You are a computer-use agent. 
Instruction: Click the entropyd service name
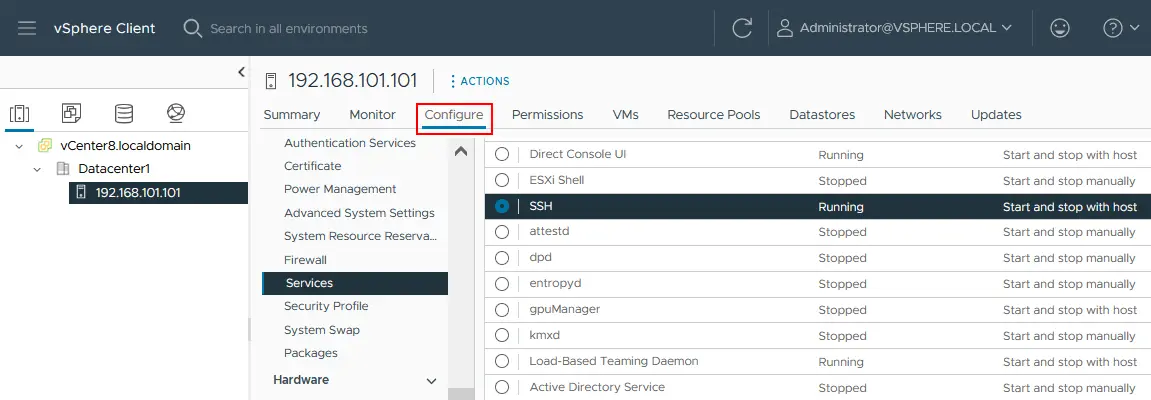point(555,283)
